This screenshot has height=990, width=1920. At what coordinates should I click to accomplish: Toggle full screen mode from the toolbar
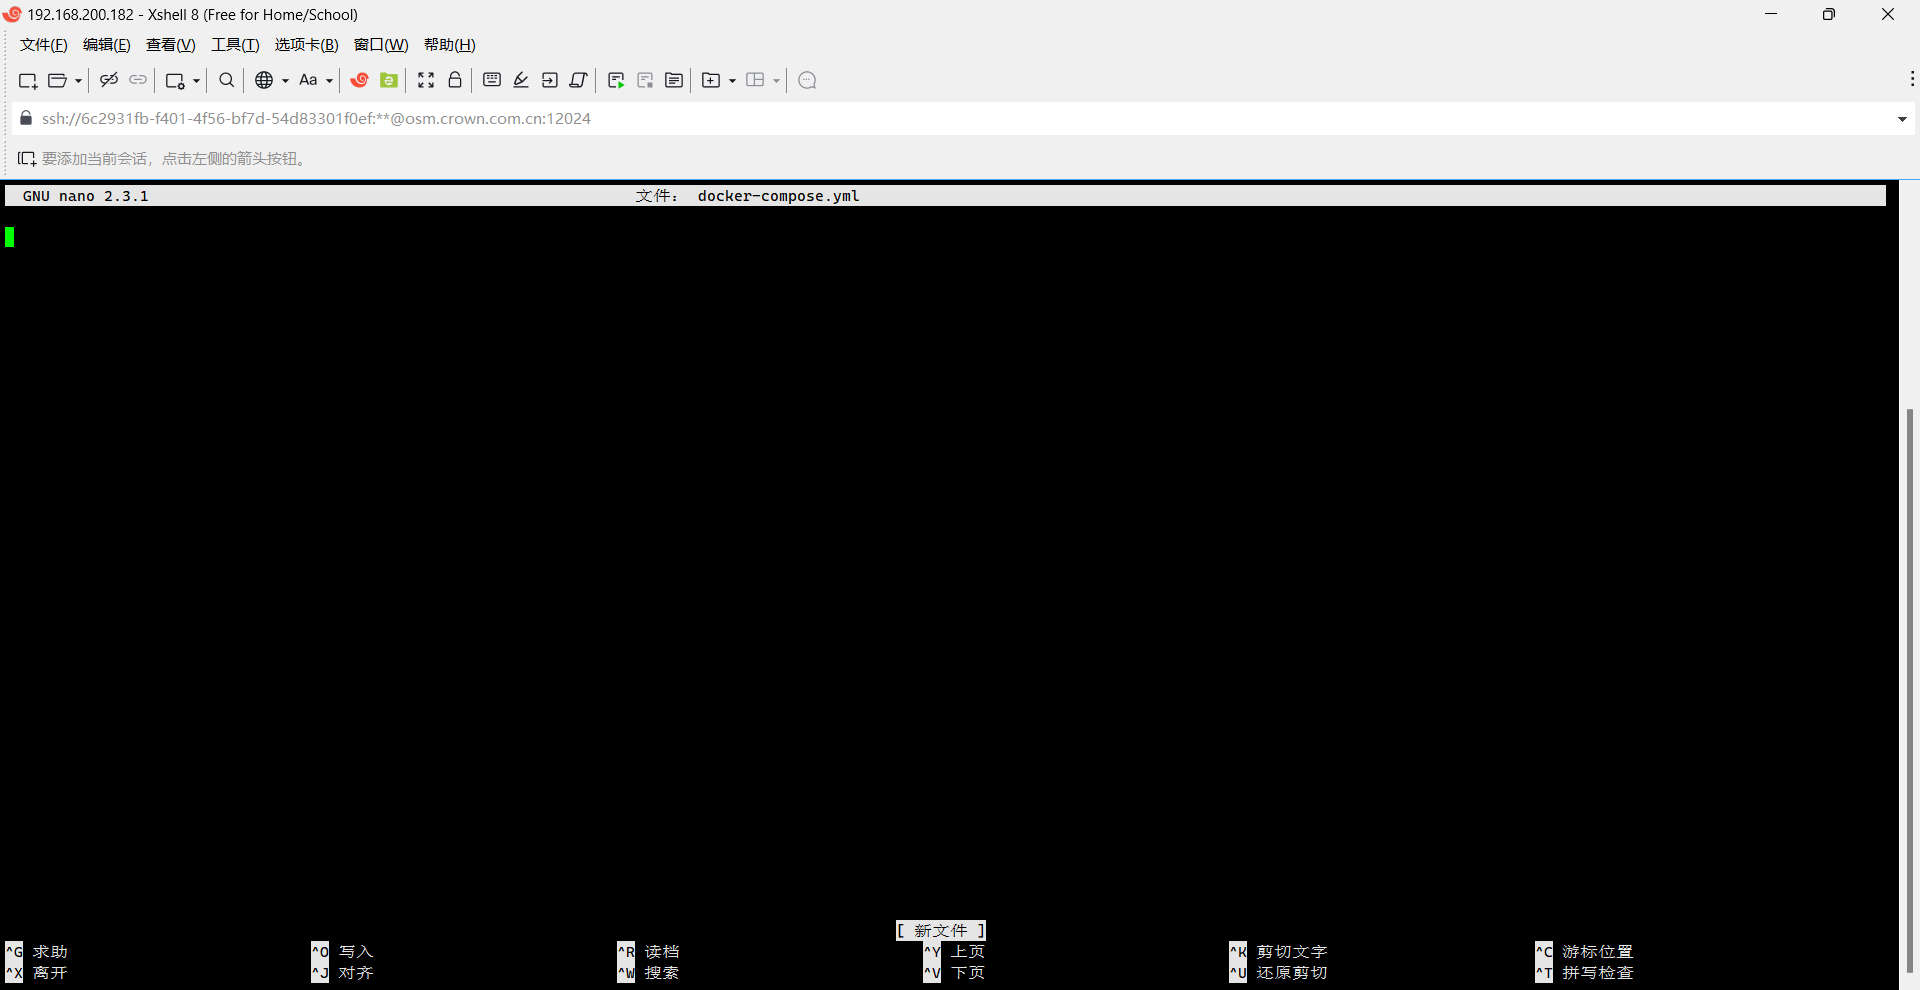click(x=426, y=80)
